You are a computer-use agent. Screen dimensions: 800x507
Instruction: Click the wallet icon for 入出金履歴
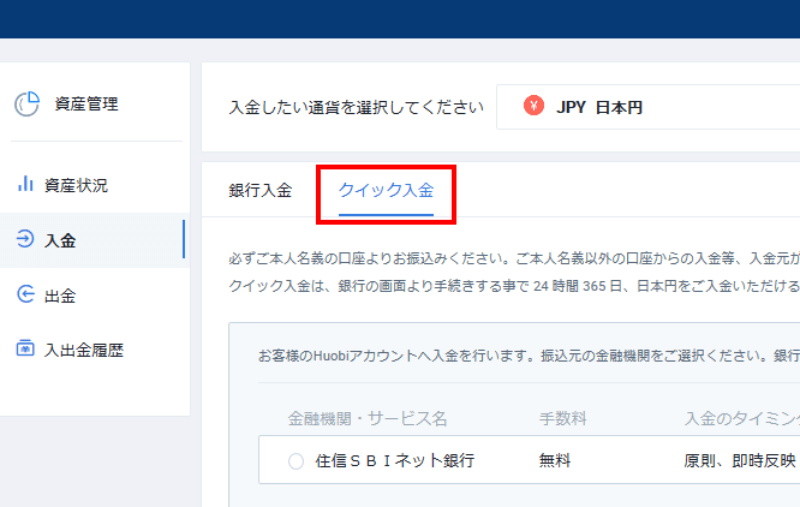click(25, 350)
